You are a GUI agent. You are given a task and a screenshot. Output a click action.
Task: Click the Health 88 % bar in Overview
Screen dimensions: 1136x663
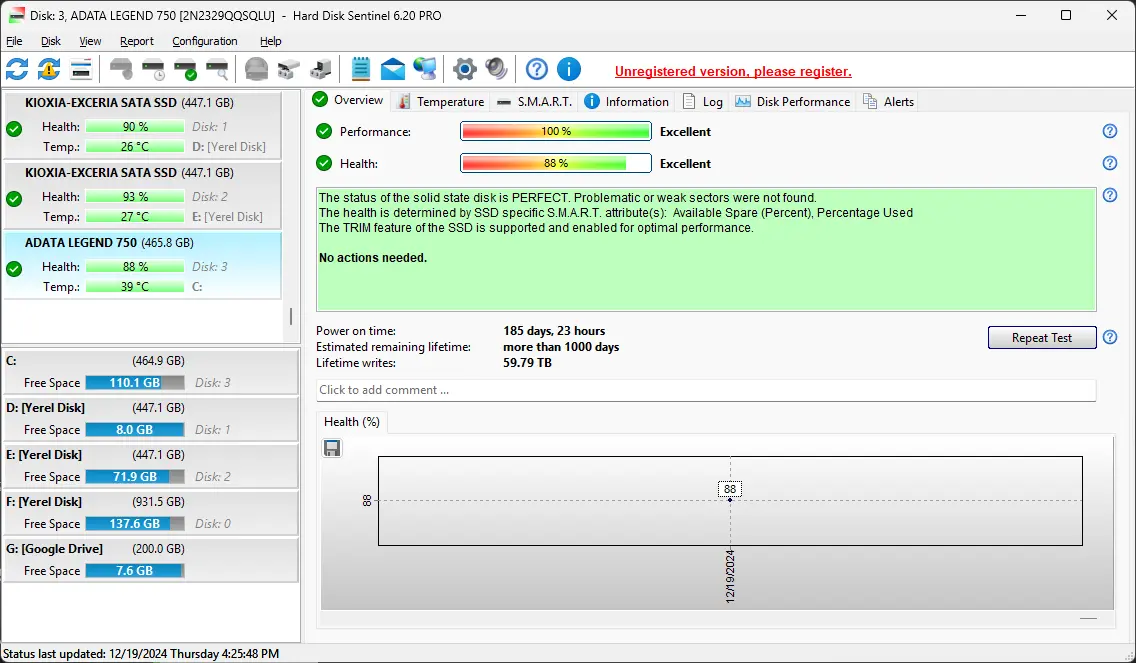[x=556, y=163]
